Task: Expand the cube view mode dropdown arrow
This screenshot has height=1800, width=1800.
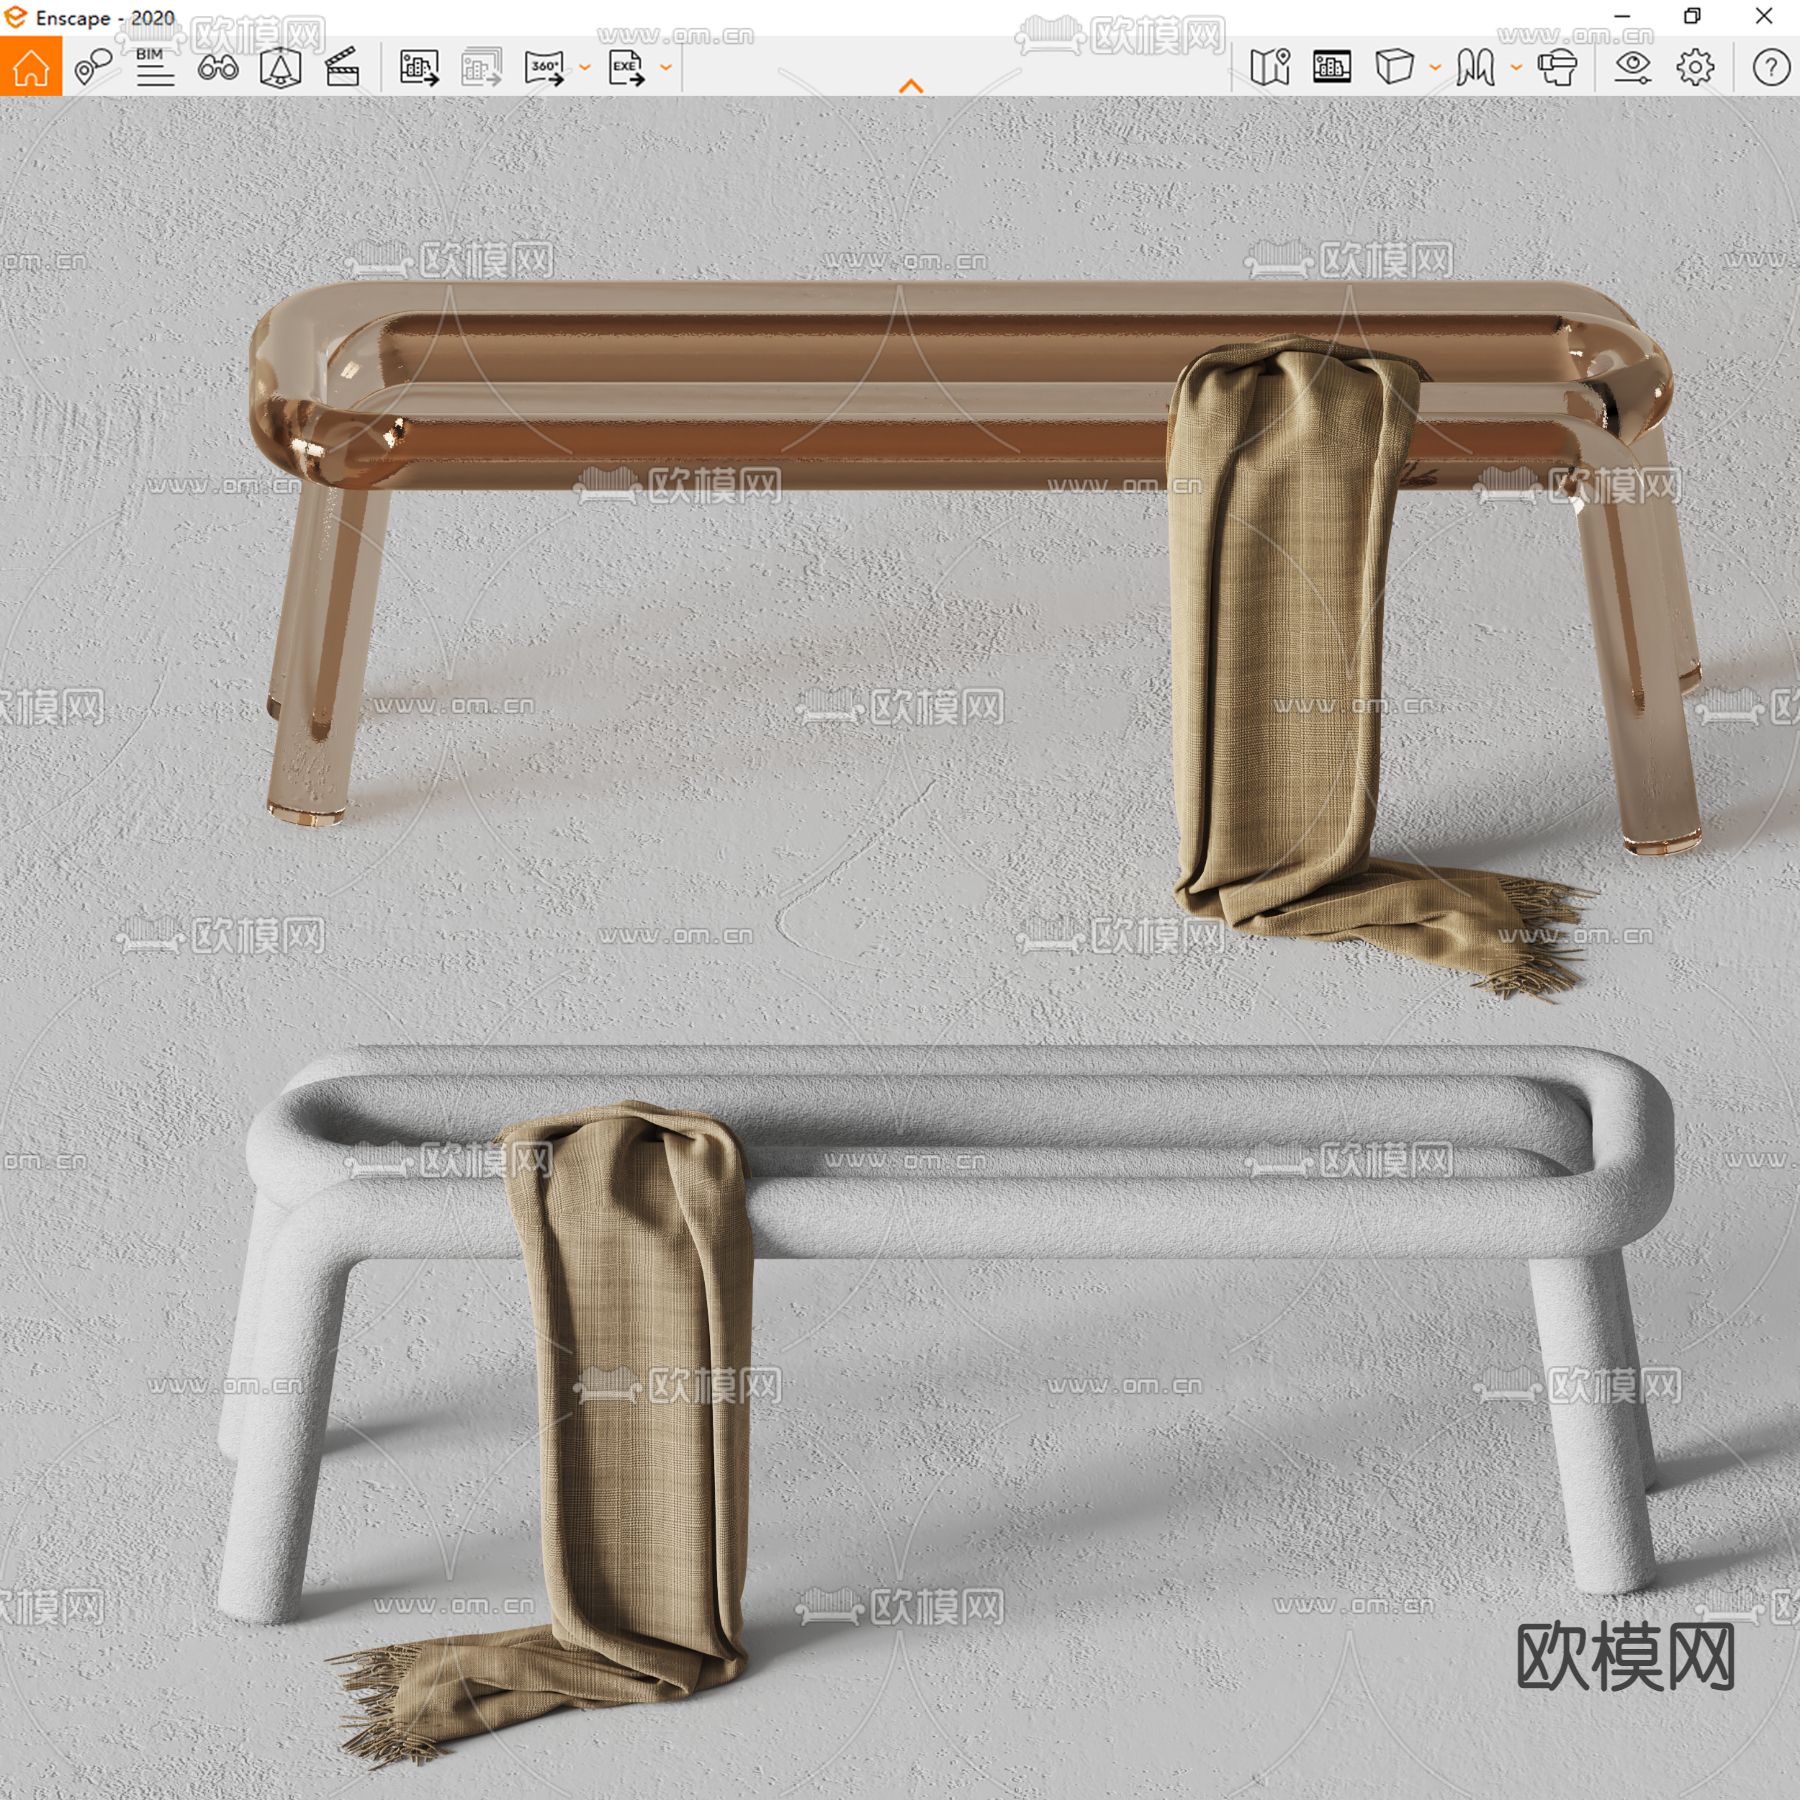Action: tap(1435, 68)
